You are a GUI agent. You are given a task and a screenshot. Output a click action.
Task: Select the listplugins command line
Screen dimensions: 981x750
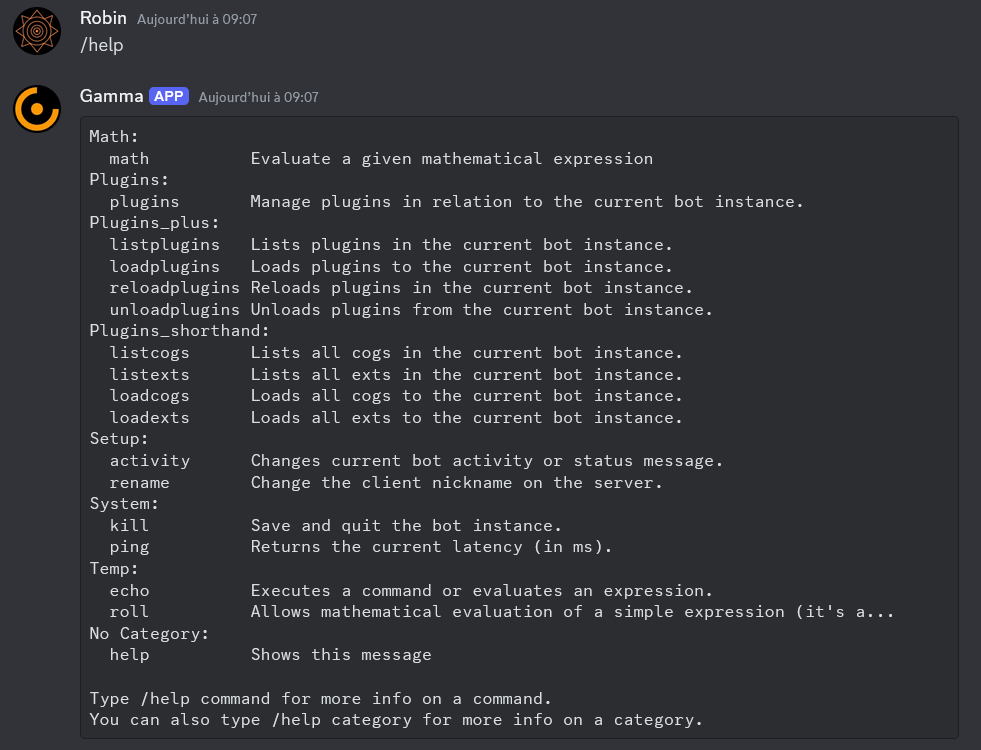165,244
